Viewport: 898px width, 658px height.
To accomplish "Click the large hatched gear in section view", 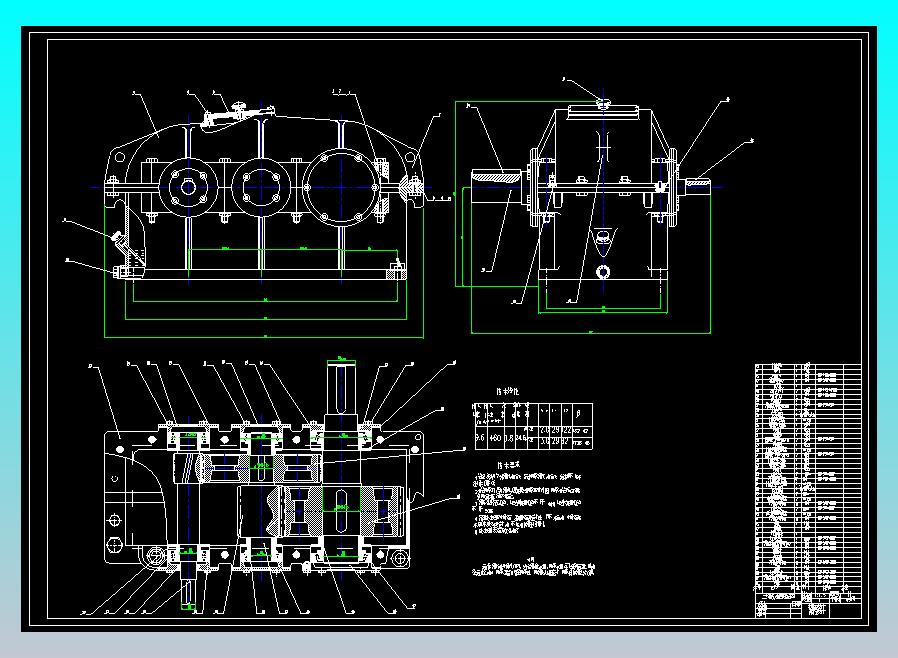I will [342, 511].
